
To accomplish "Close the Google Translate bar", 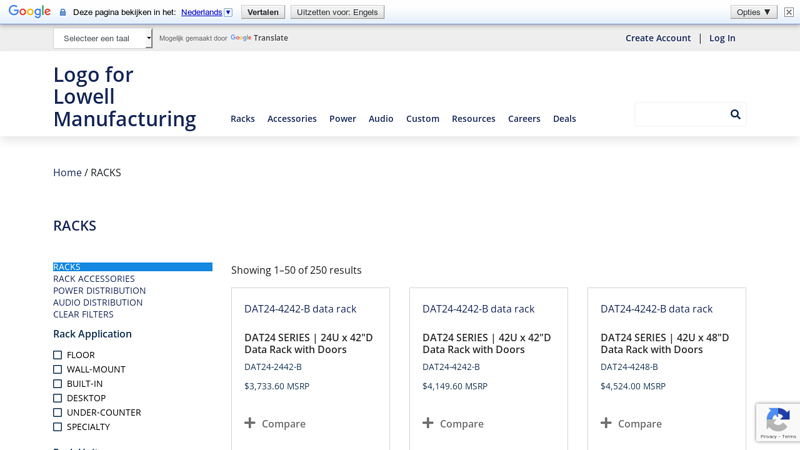I will [789, 12].
